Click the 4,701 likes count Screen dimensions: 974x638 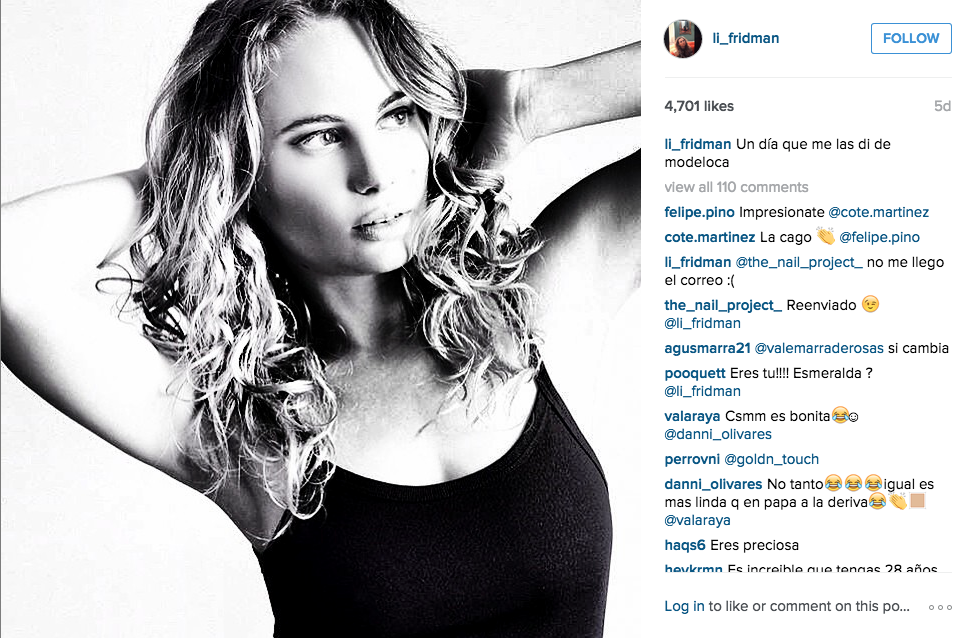click(699, 106)
